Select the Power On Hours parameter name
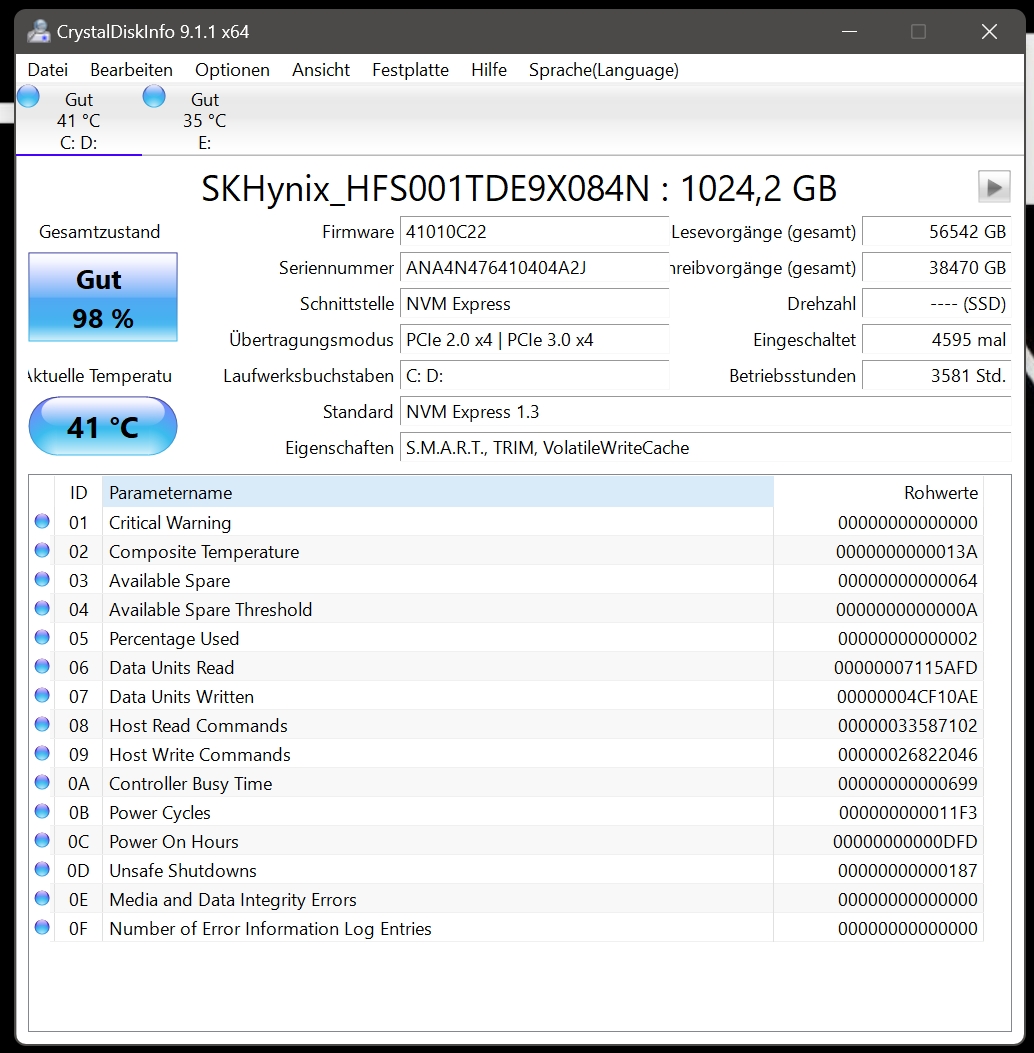Viewport: 1034px width, 1053px height. click(x=174, y=841)
